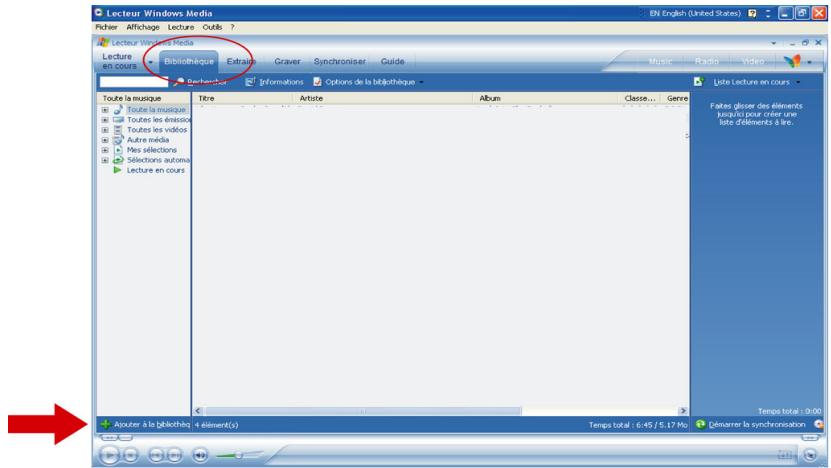Open the Radio online link
This screenshot has width=831, height=468.
click(706, 61)
